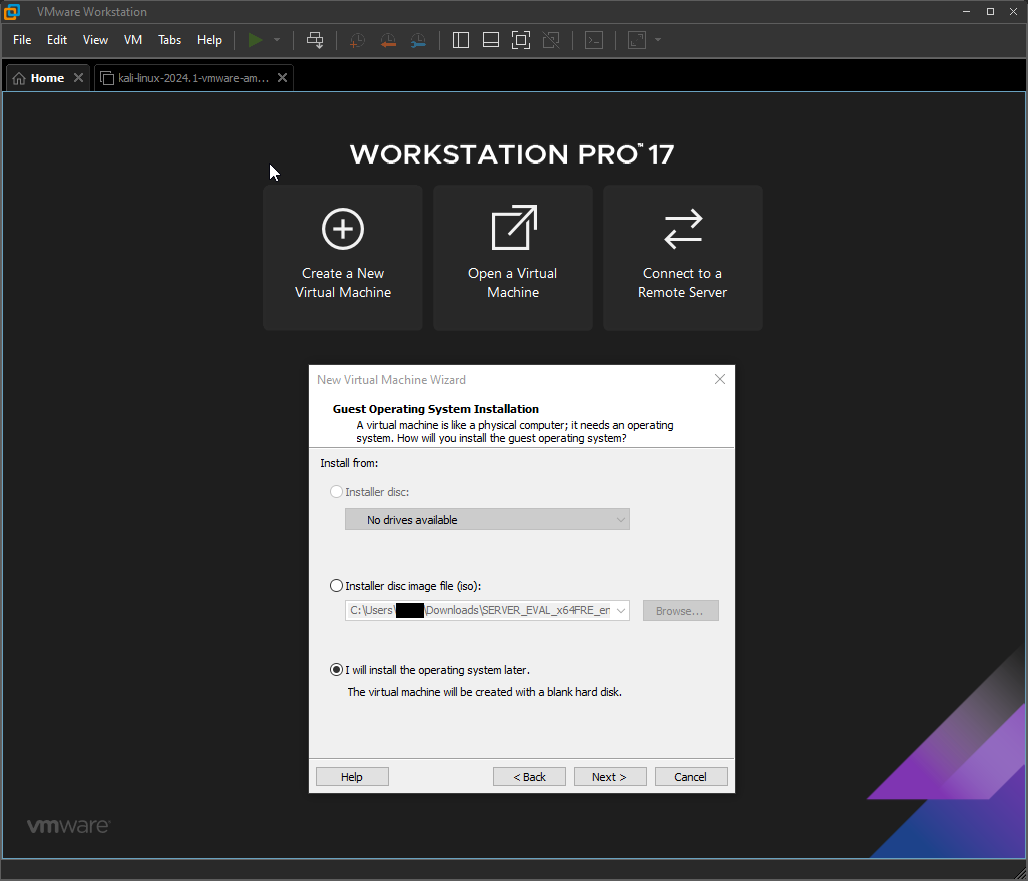This screenshot has width=1028, height=881.
Task: Open the No drives available dropdown
Action: 487,519
